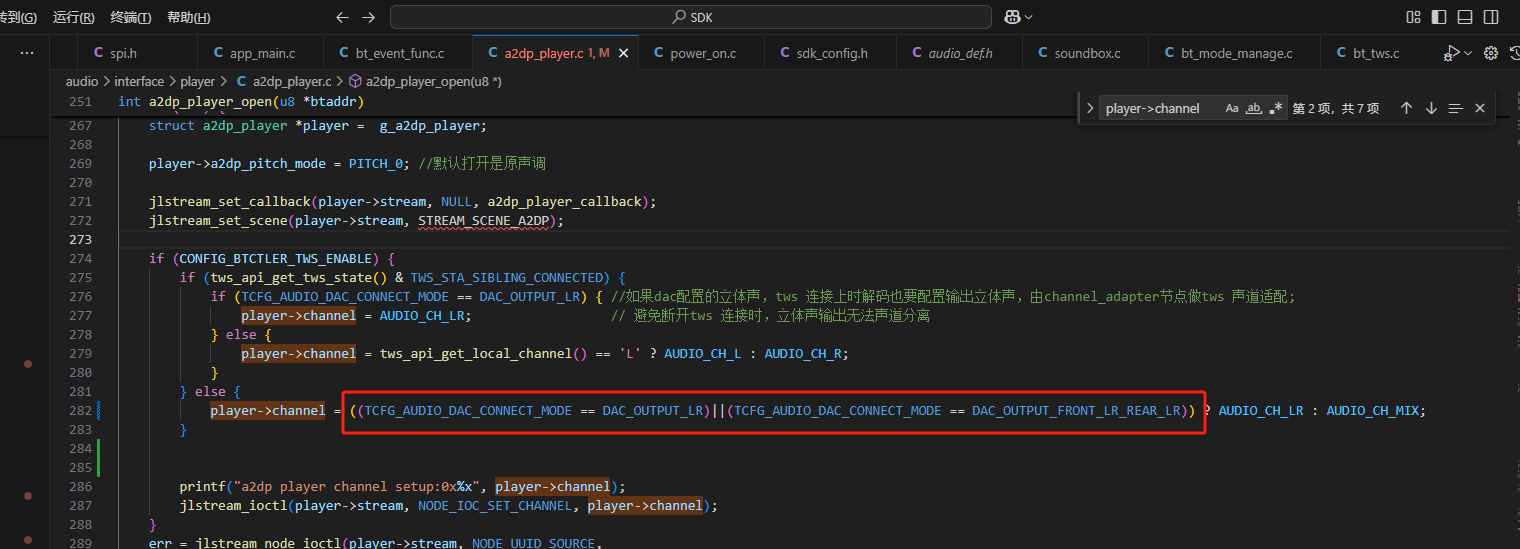Viewport: 1520px width, 549px height.
Task: Toggle Find in Selection icon
Action: 1455,108
